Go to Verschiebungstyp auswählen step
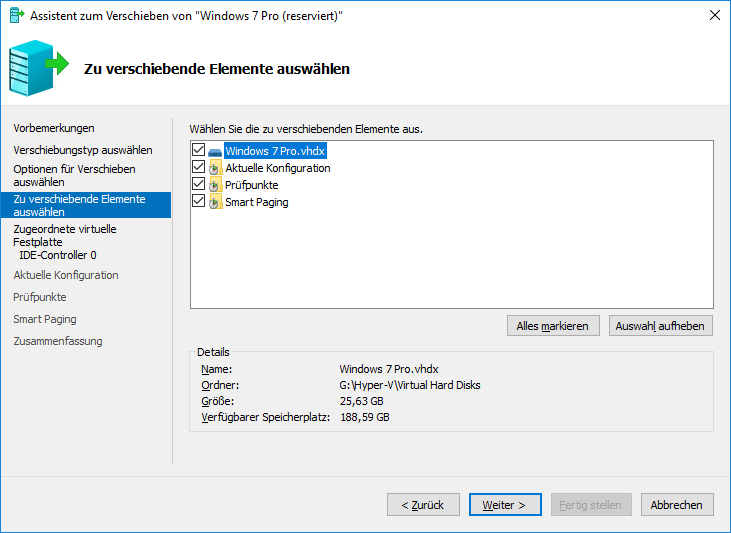This screenshot has height=533, width=731. [x=82, y=150]
